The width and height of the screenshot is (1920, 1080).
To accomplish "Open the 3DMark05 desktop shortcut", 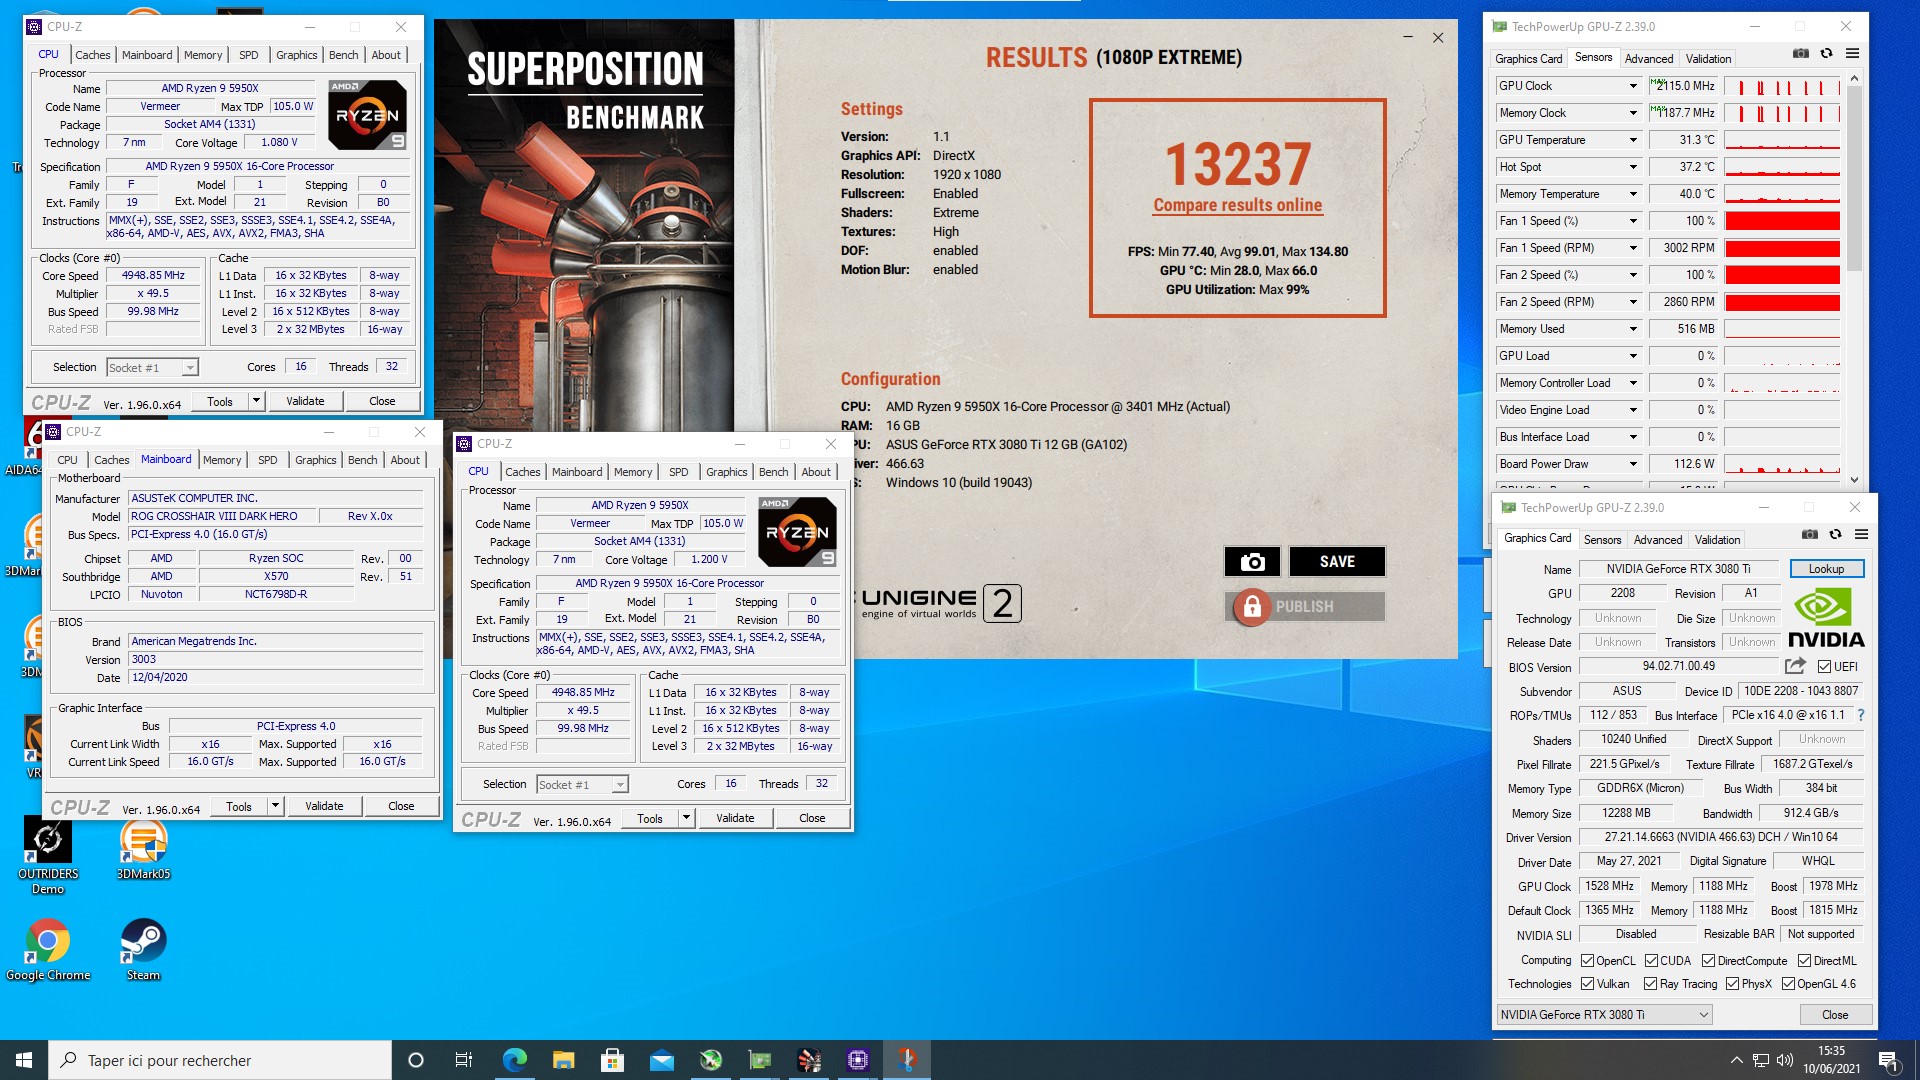I will click(x=143, y=849).
